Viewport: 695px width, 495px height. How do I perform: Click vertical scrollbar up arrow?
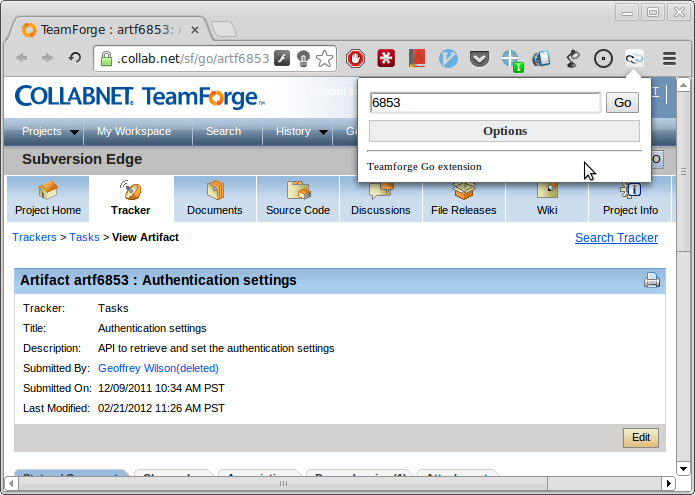point(683,84)
